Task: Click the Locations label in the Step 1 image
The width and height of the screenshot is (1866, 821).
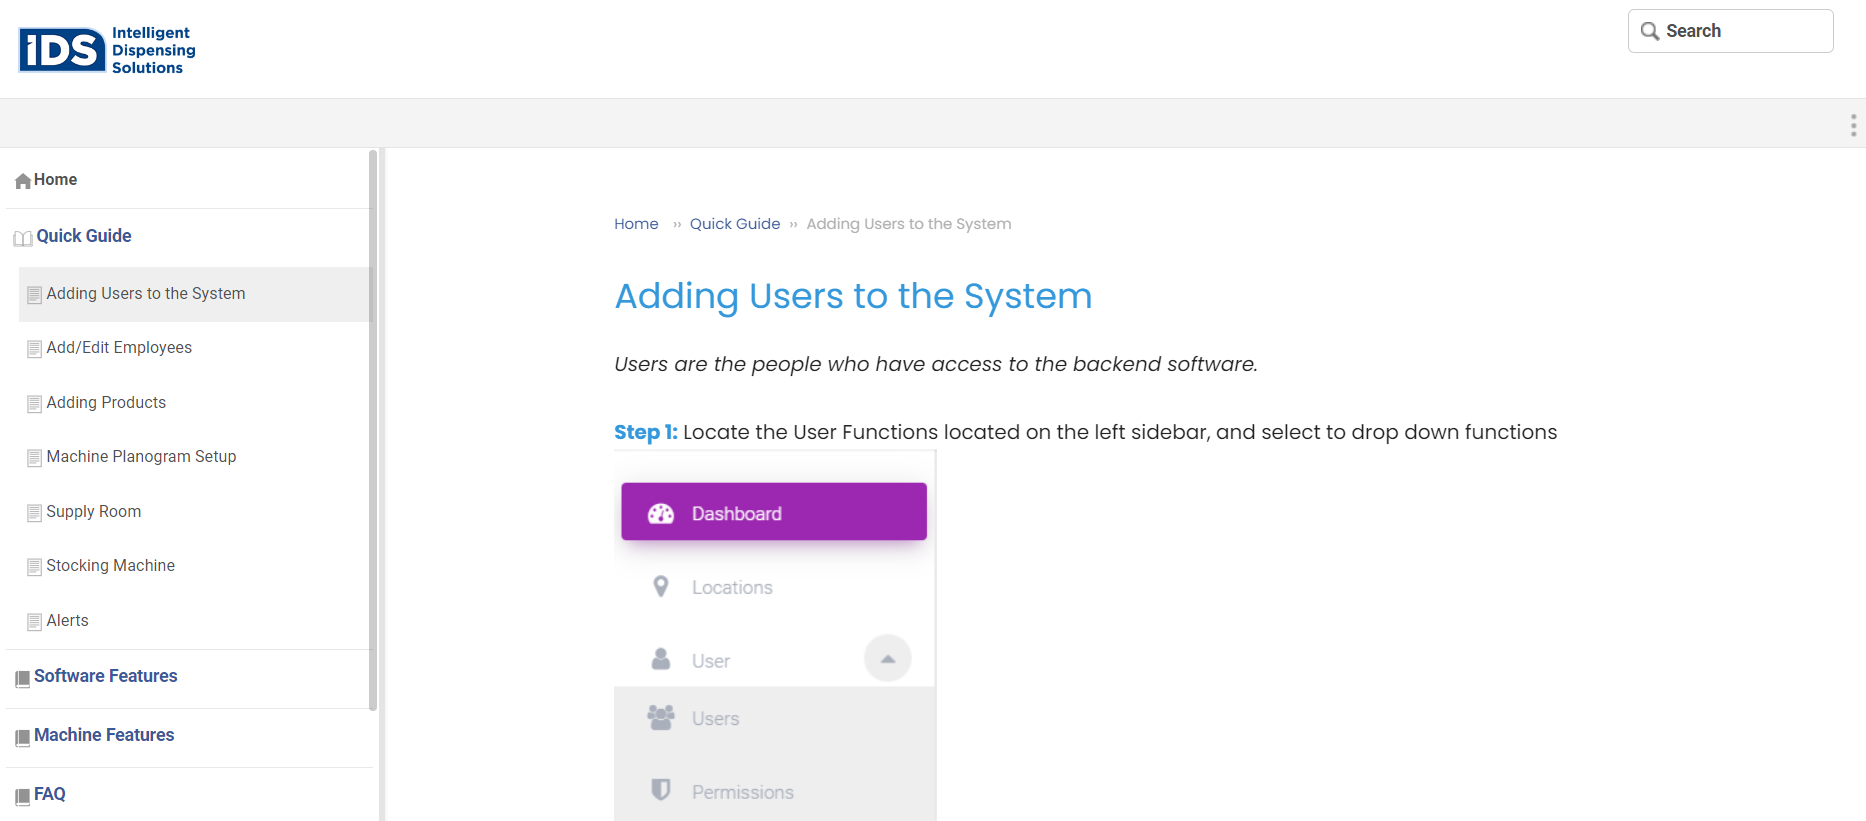Action: tap(732, 588)
